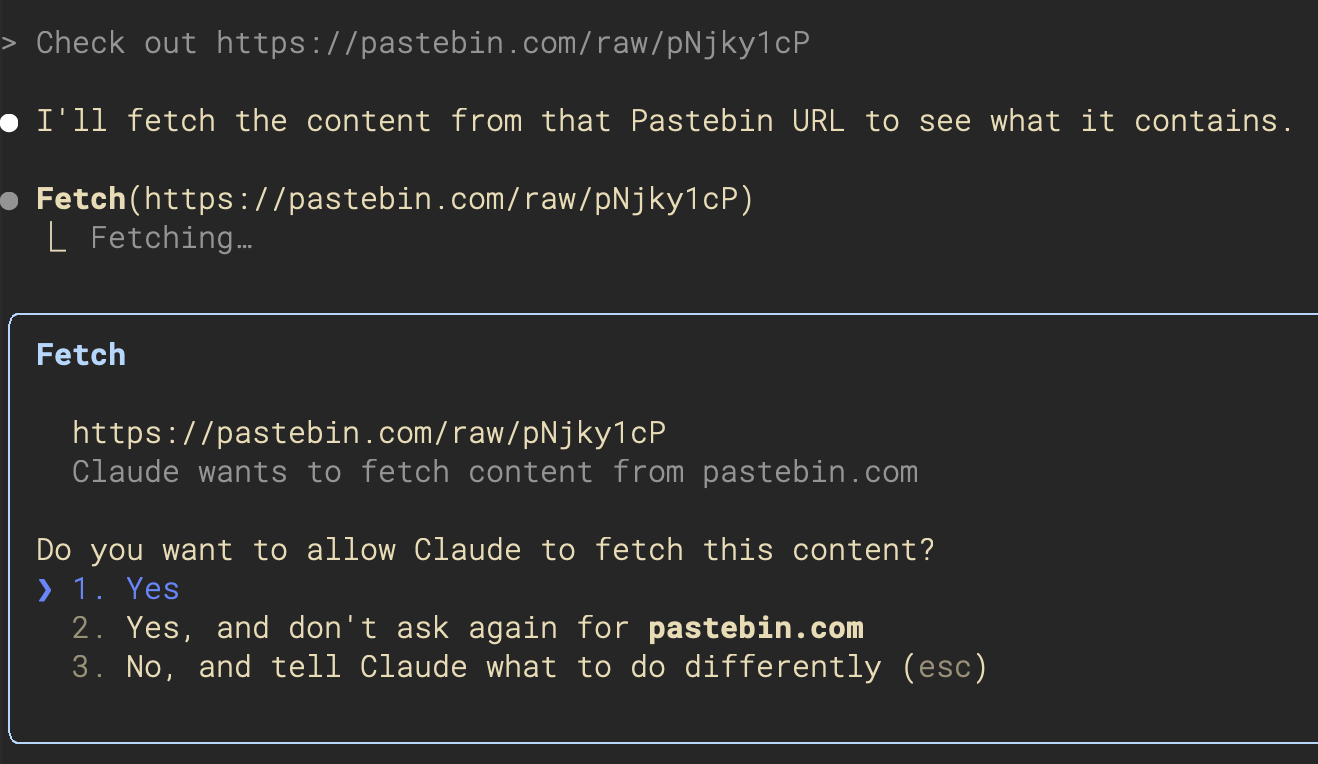This screenshot has width=1318, height=764.
Task: Expand option 2 by clicking its number
Action: 90,627
